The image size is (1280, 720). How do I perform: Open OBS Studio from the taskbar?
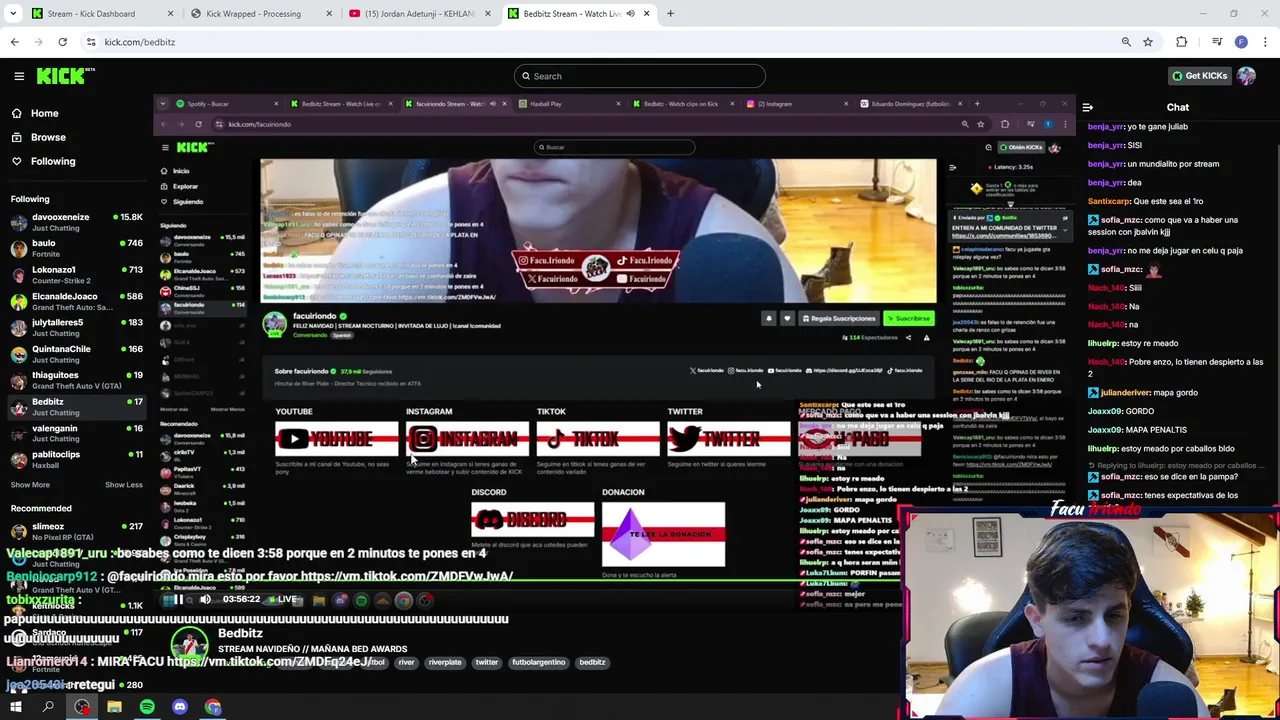point(81,707)
